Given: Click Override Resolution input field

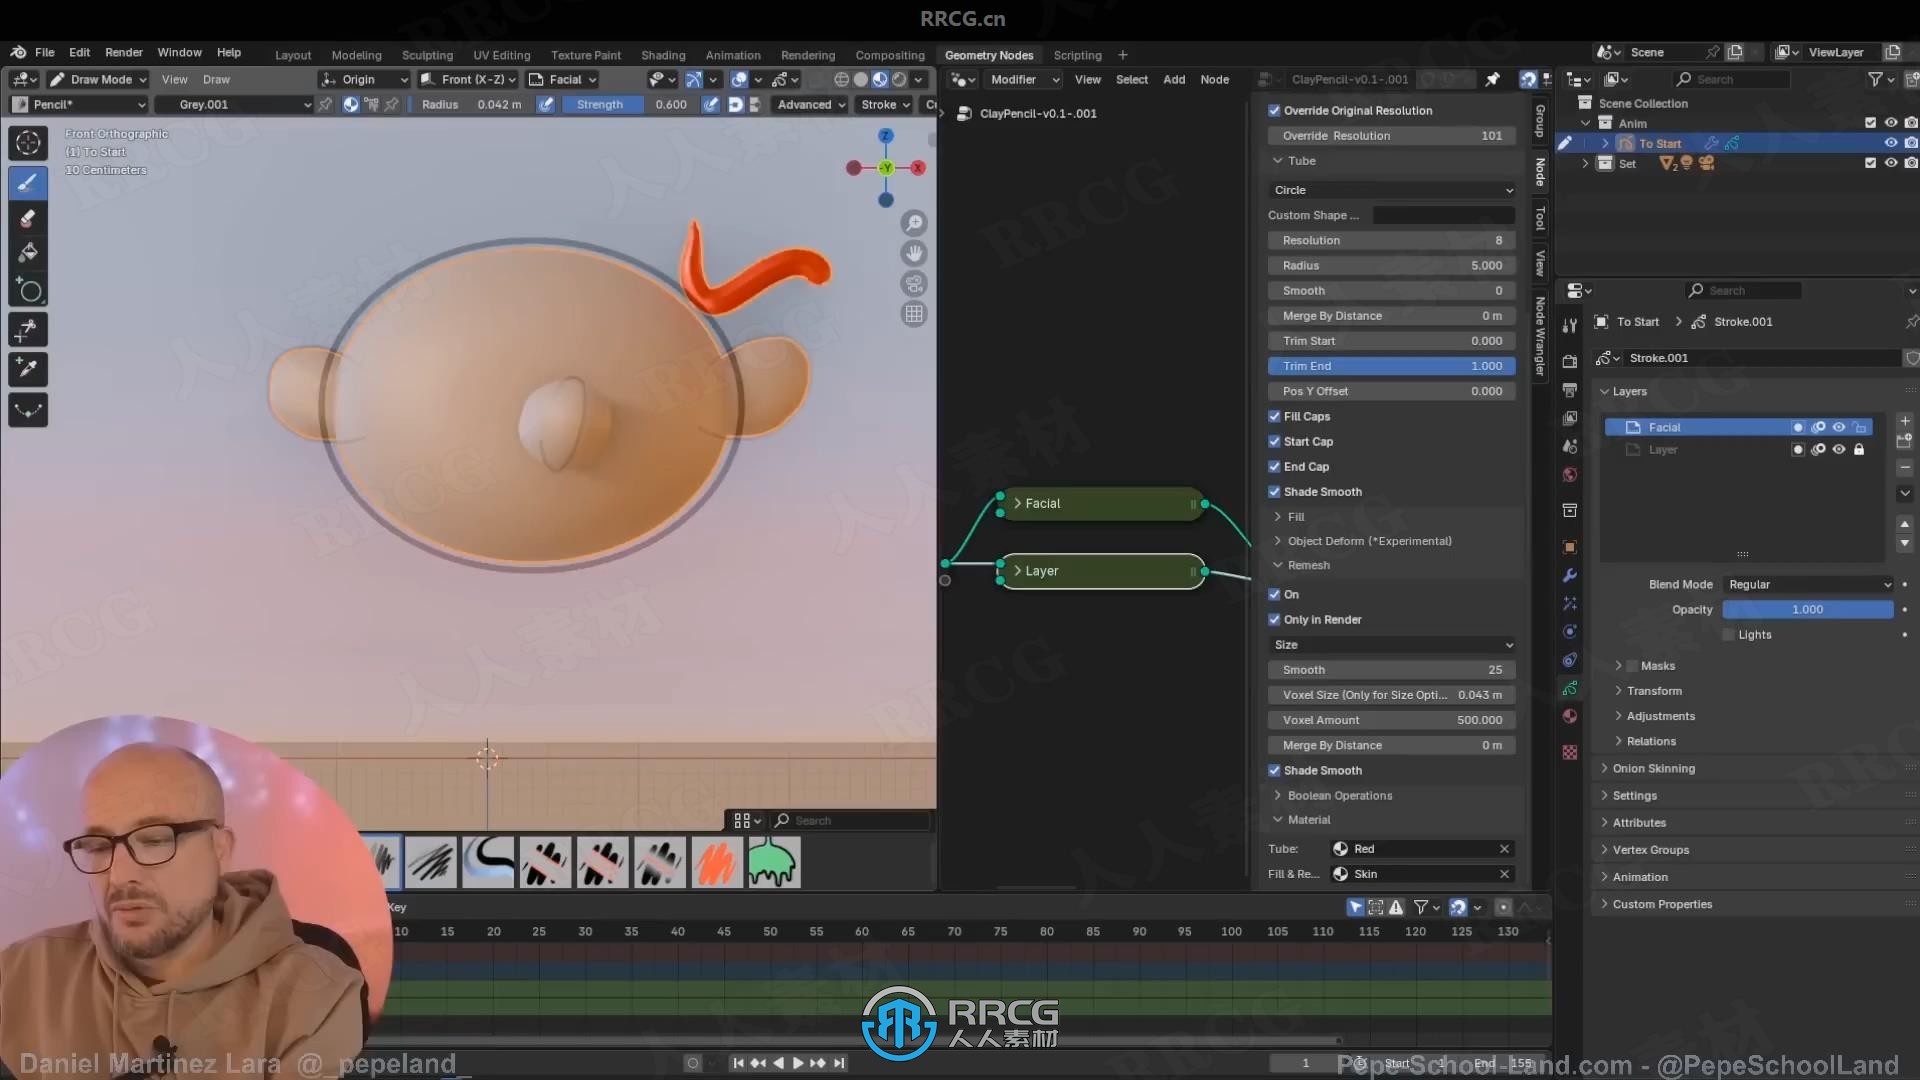Looking at the screenshot, I should point(1393,136).
